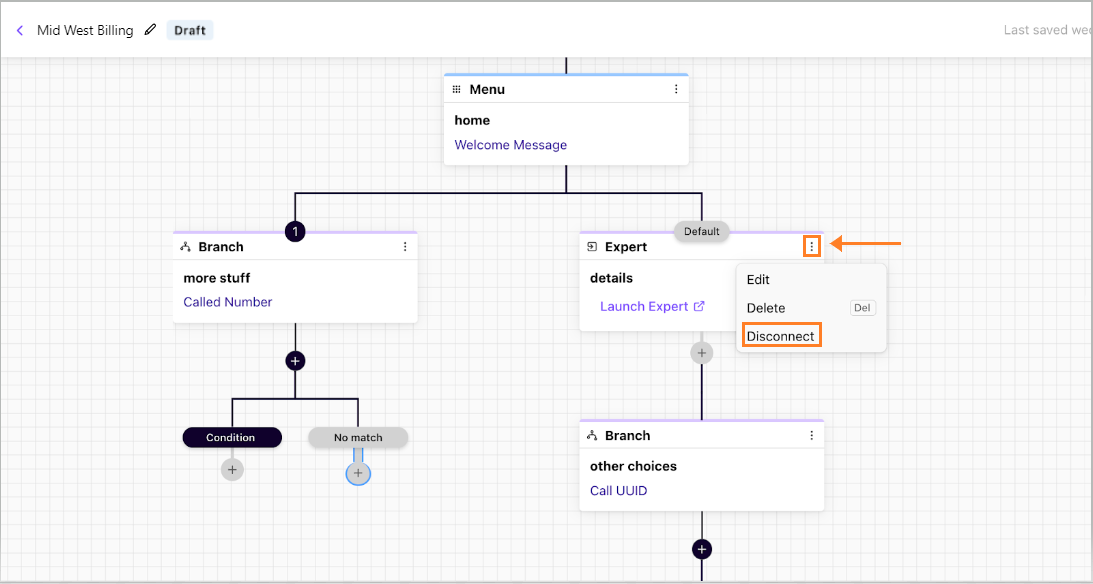Open the Menu node's three-dot options

click(675, 89)
